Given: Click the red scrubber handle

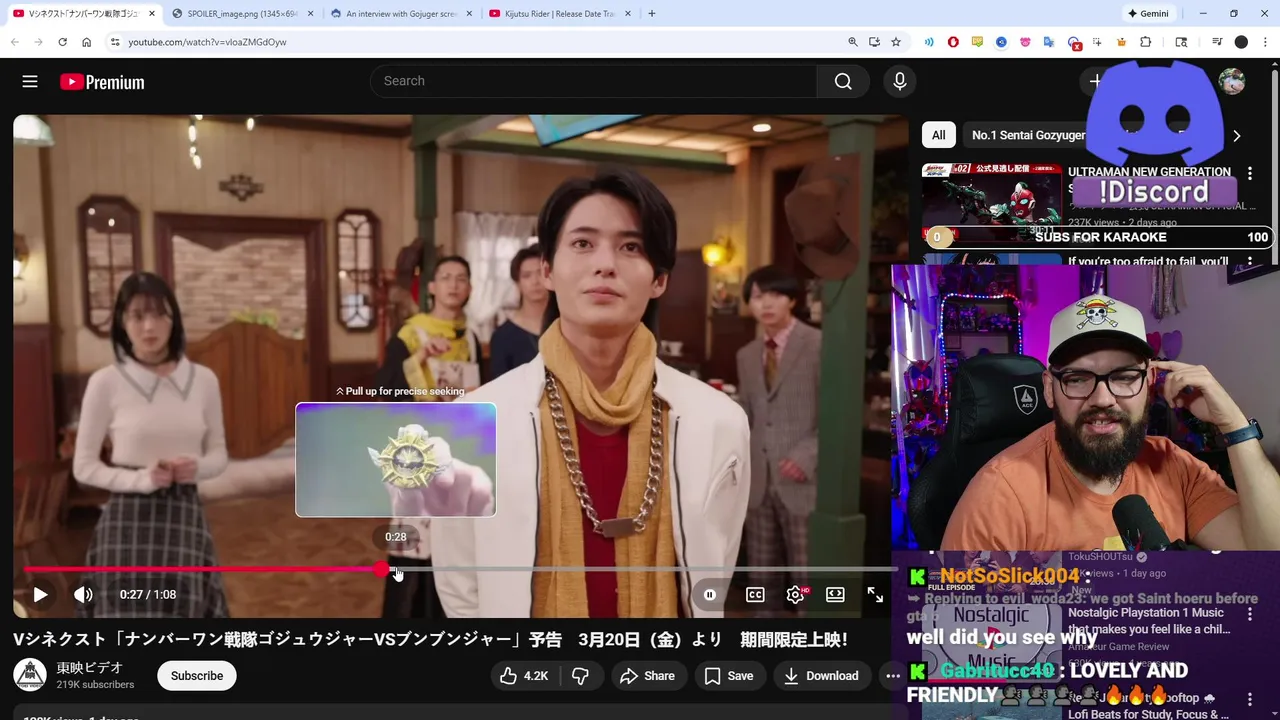Looking at the screenshot, I should tap(382, 569).
